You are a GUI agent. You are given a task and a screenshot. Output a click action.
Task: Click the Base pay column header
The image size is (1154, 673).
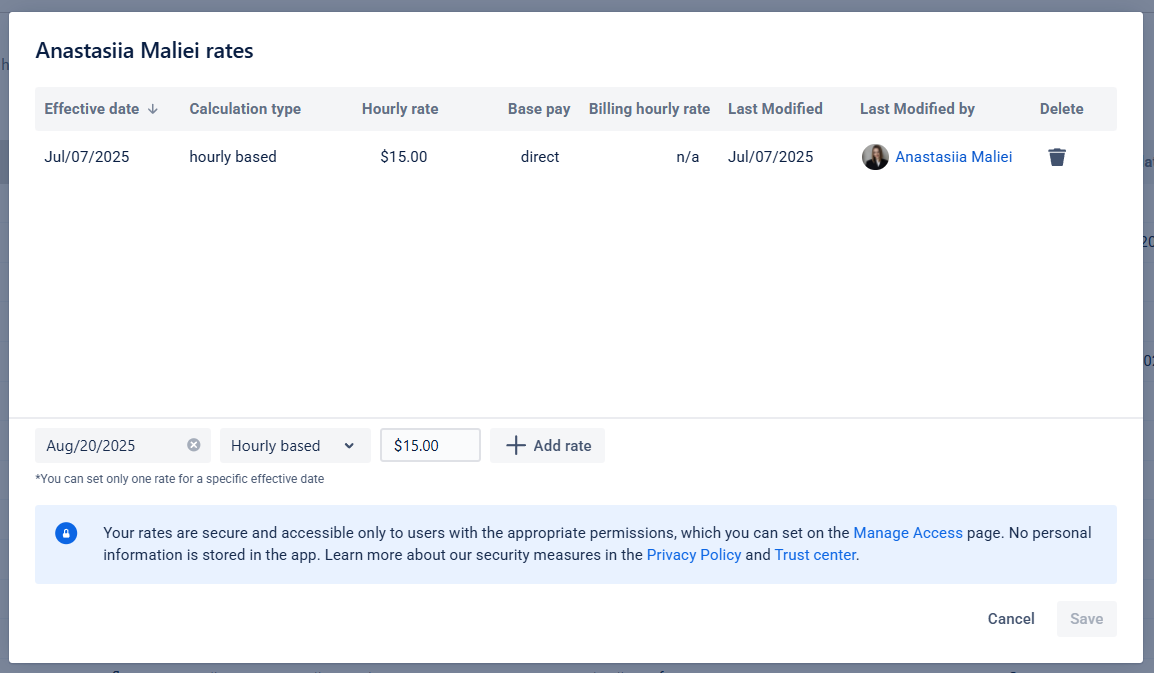point(539,109)
